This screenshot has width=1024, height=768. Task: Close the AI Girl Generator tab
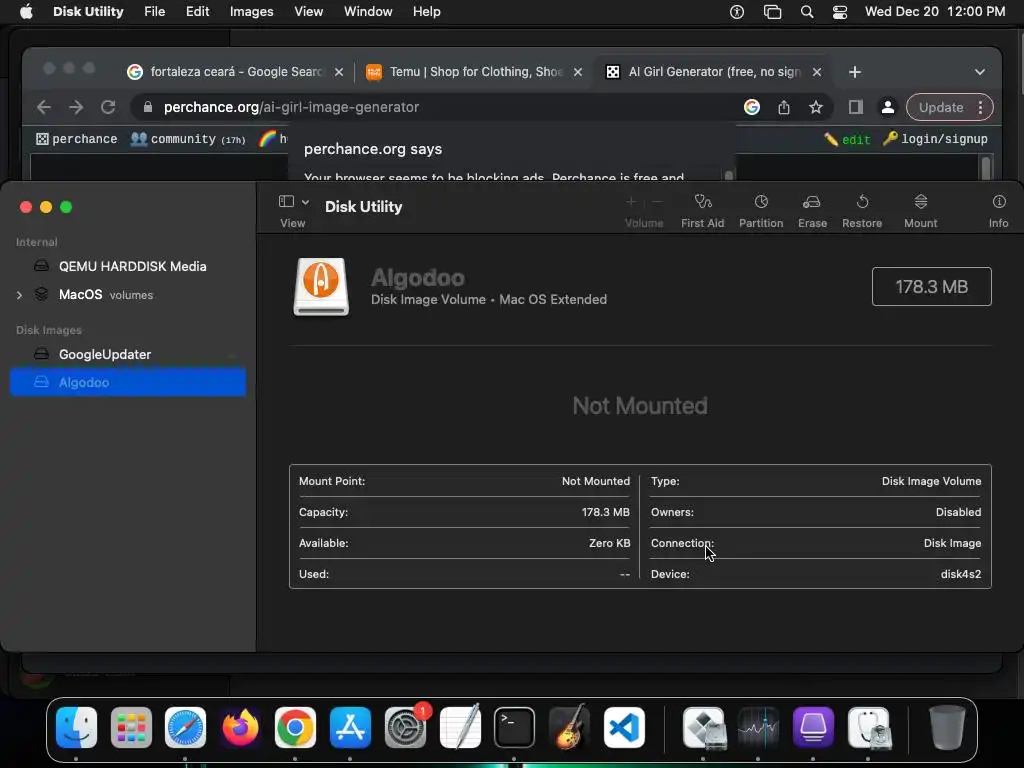coord(817,72)
